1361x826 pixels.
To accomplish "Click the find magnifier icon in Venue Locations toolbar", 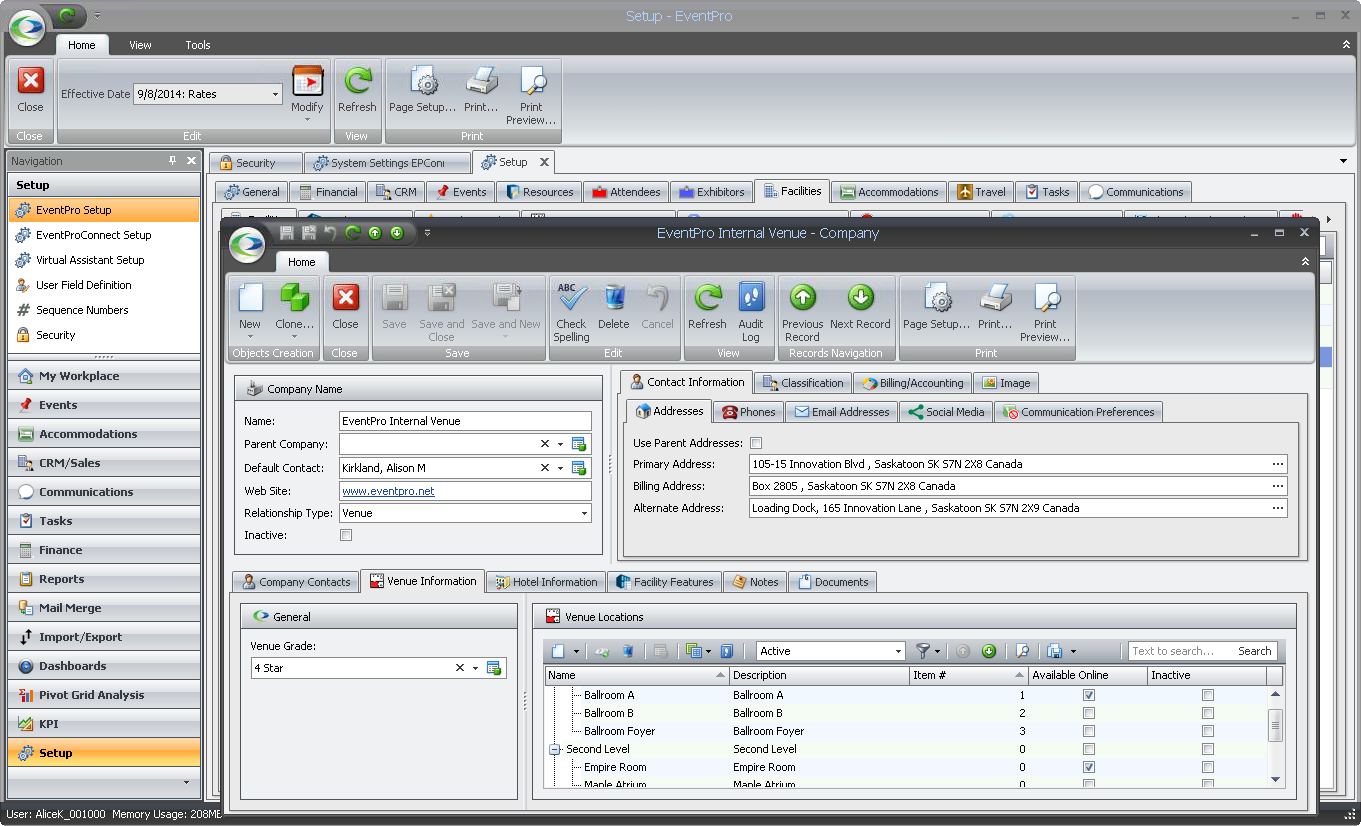I will click(1022, 651).
